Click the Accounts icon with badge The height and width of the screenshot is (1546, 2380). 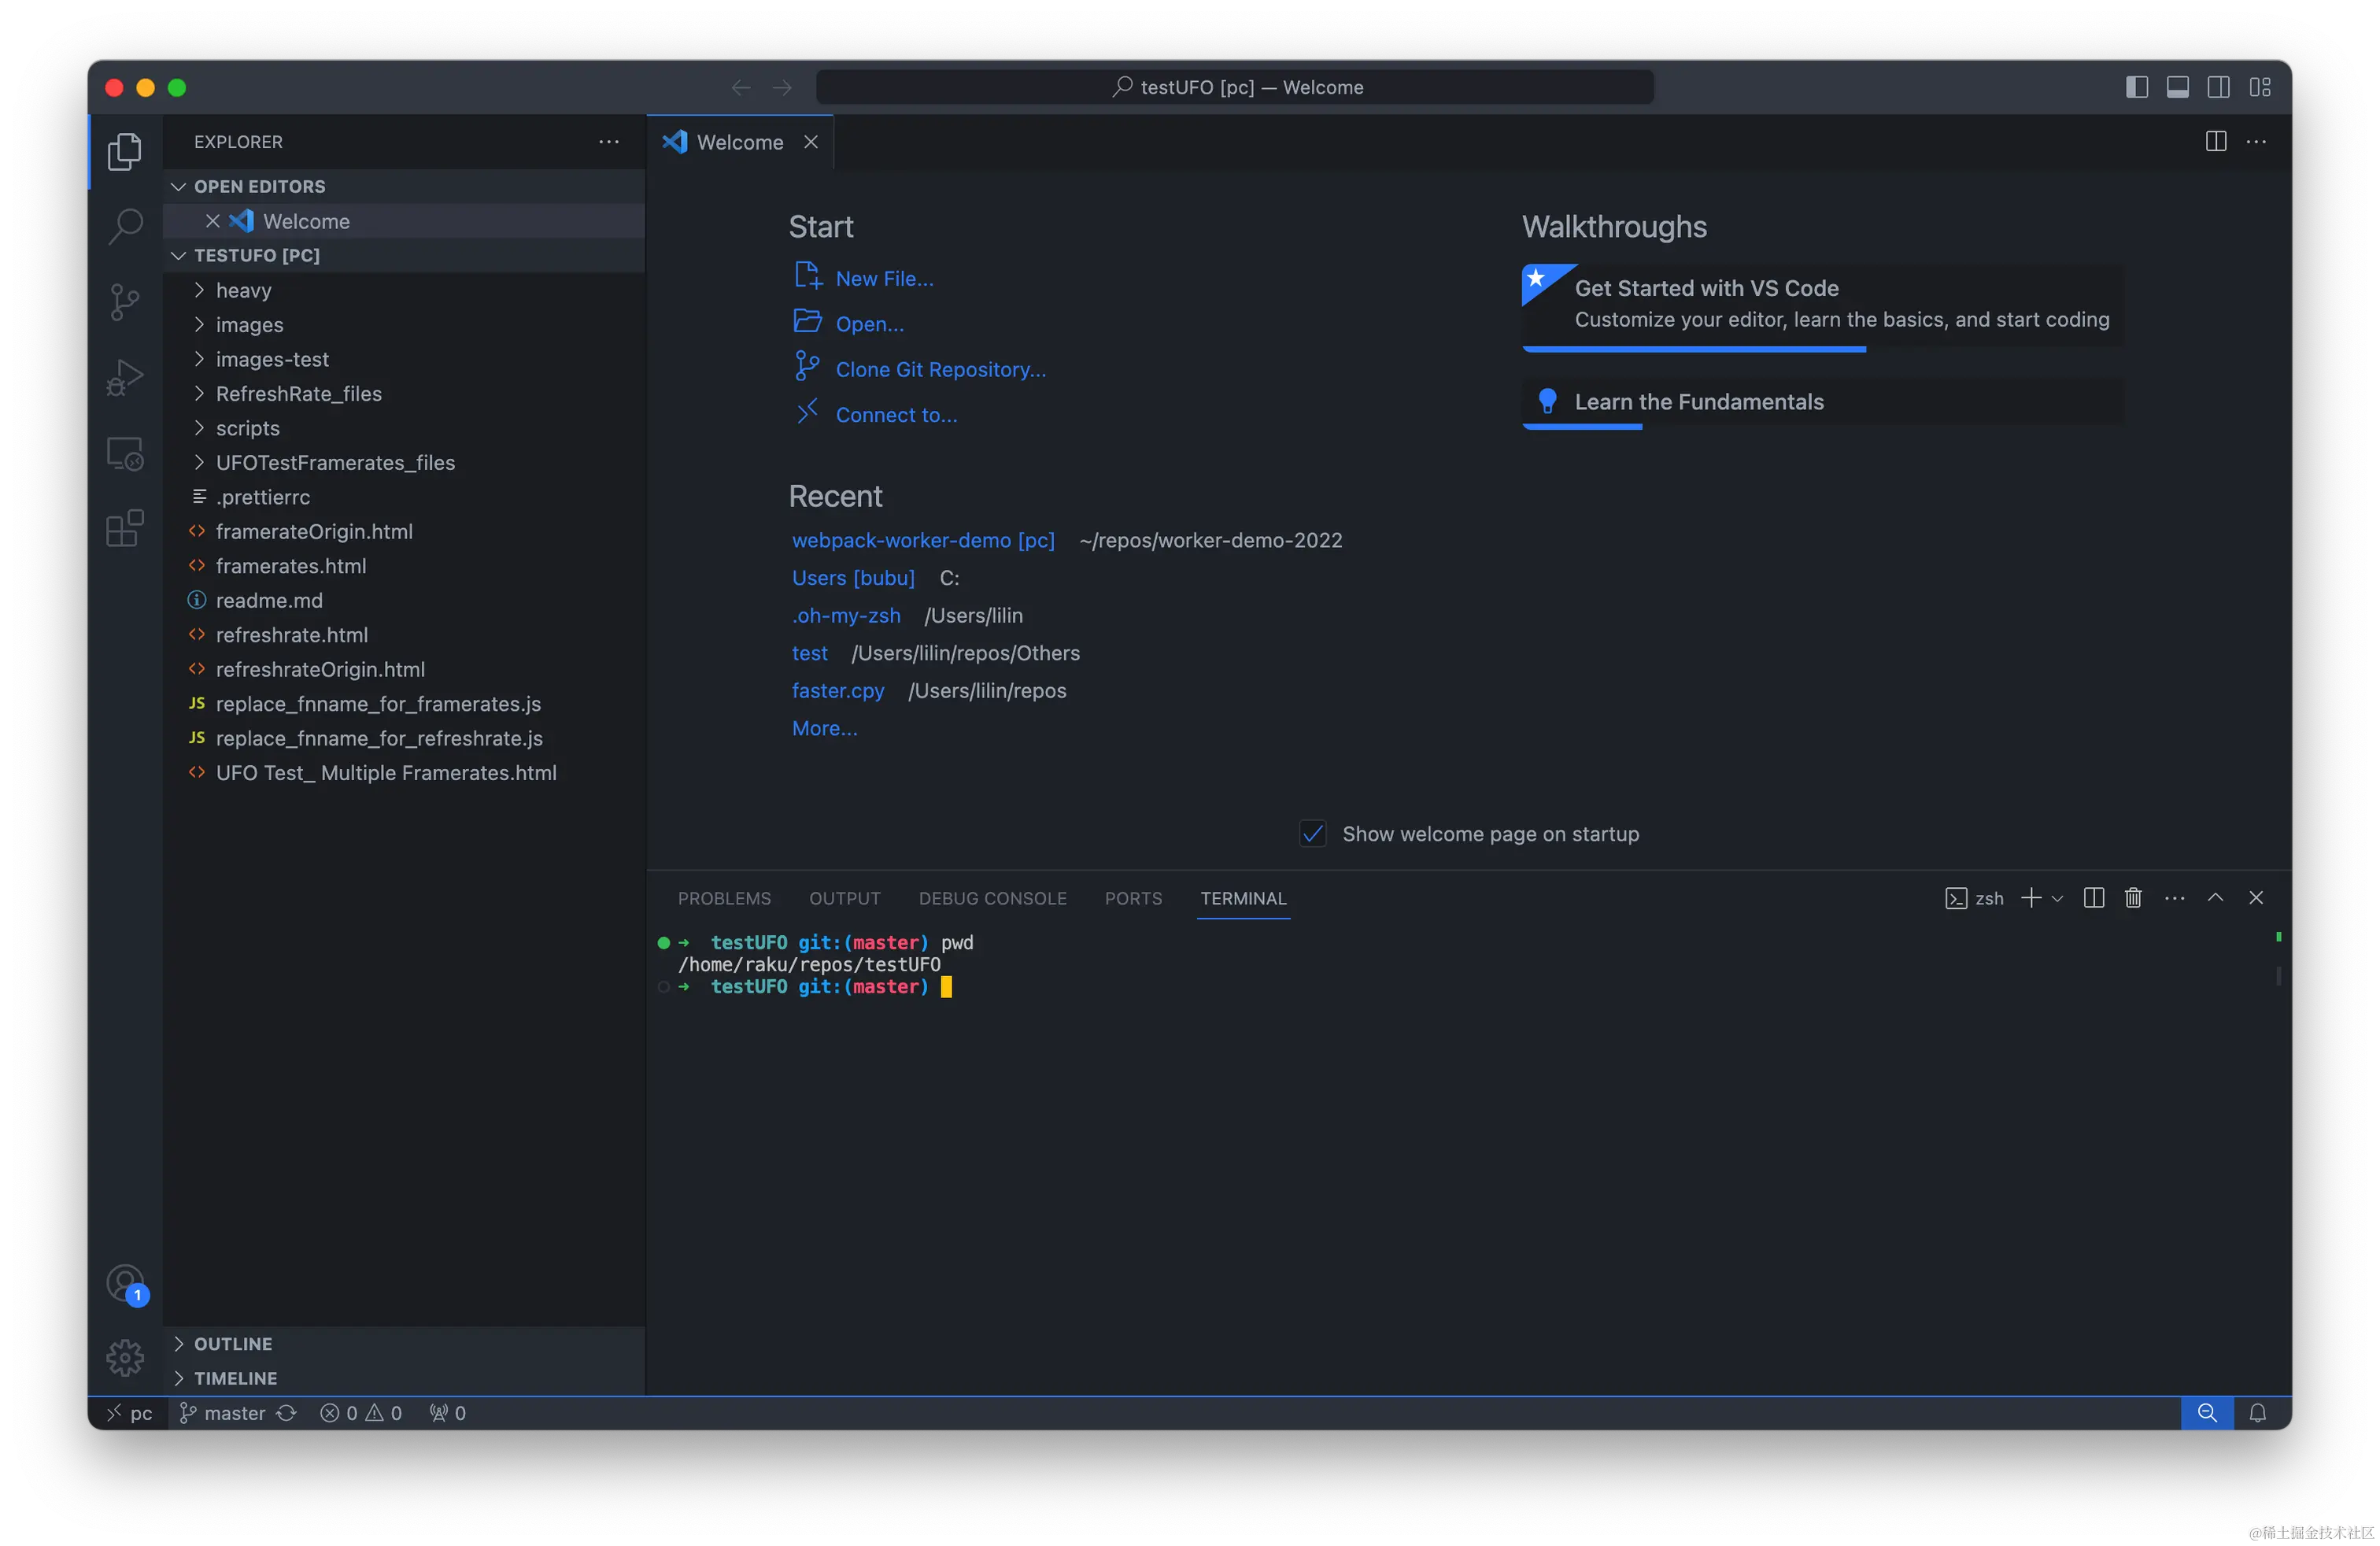(124, 1283)
